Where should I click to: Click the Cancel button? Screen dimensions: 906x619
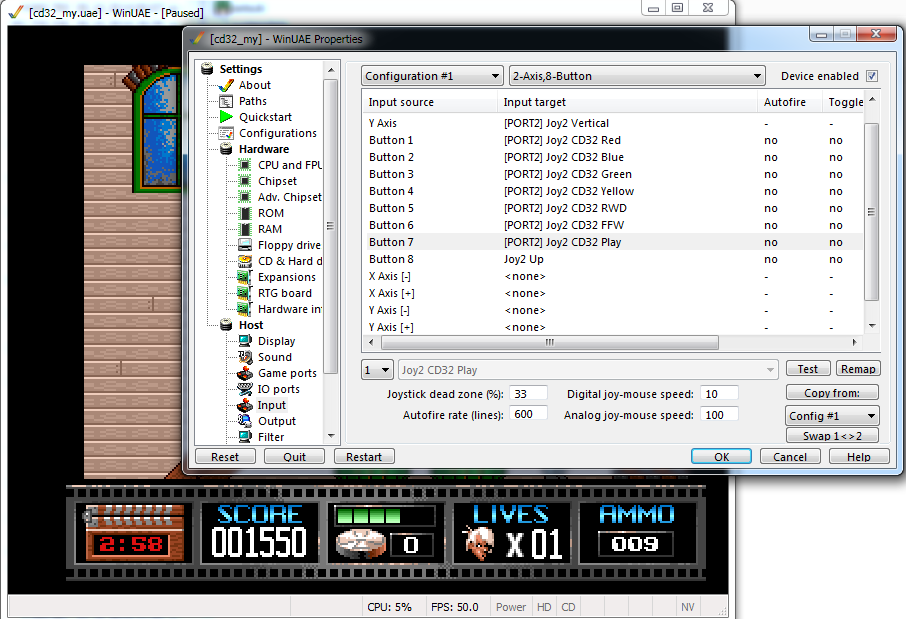pos(790,457)
